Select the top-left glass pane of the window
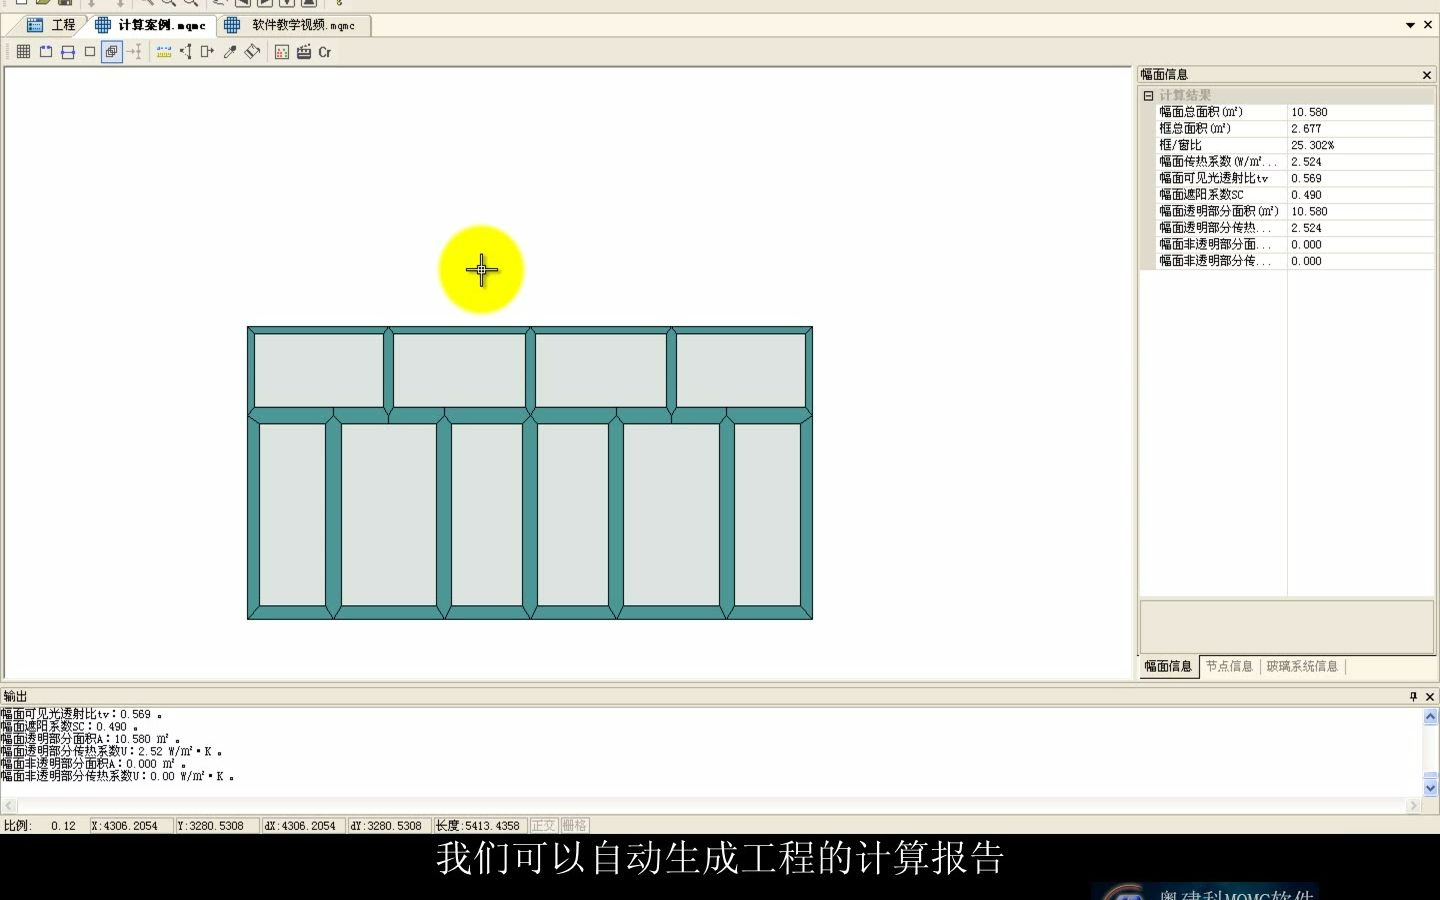Viewport: 1440px width, 900px height. (x=319, y=370)
